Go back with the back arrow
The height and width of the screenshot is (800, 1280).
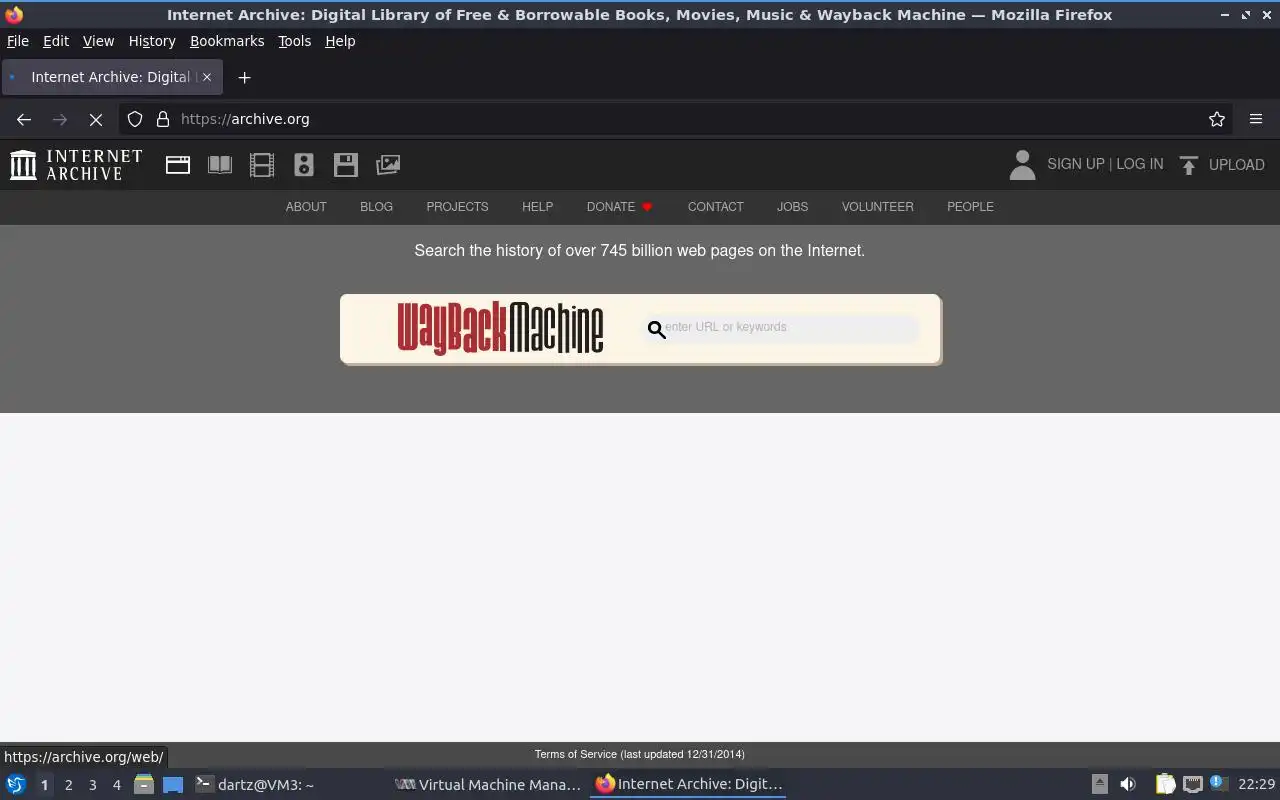24,119
